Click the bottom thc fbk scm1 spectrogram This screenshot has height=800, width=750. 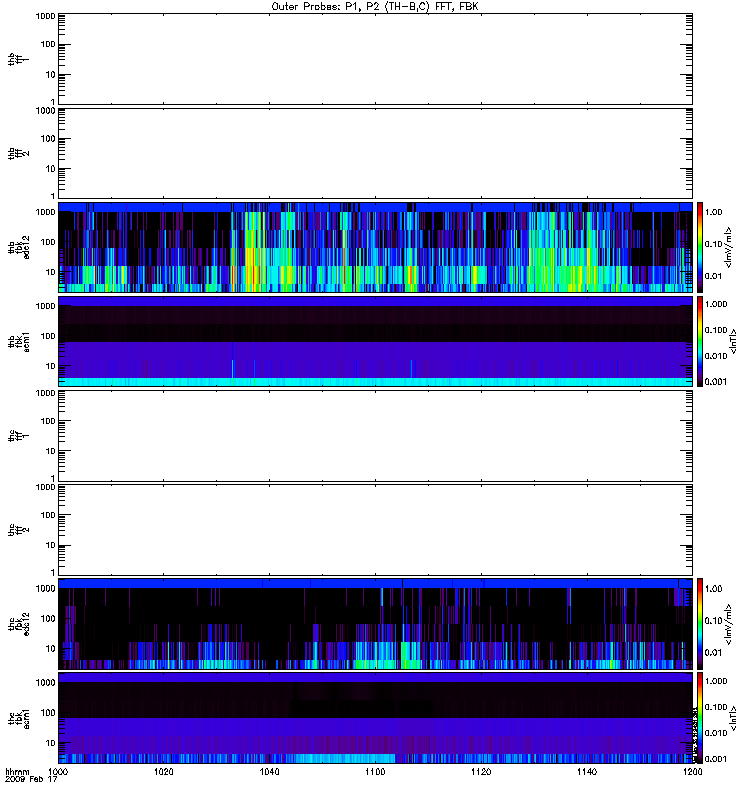[375, 717]
